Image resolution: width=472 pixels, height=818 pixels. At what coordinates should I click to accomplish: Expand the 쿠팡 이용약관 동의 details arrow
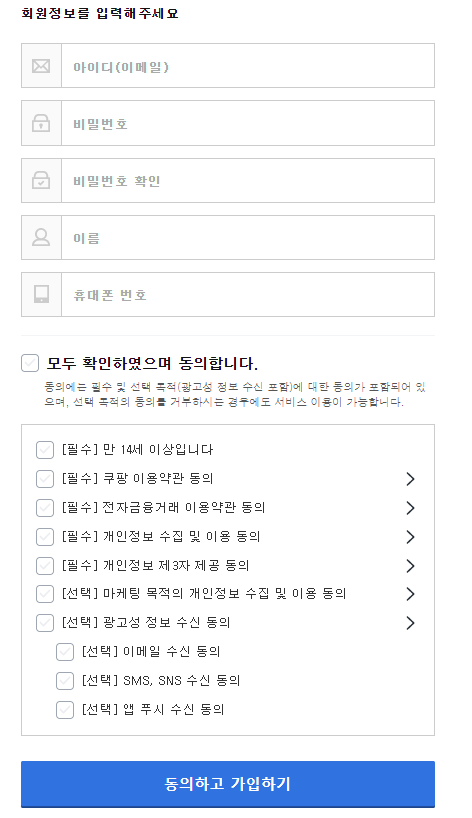point(410,479)
